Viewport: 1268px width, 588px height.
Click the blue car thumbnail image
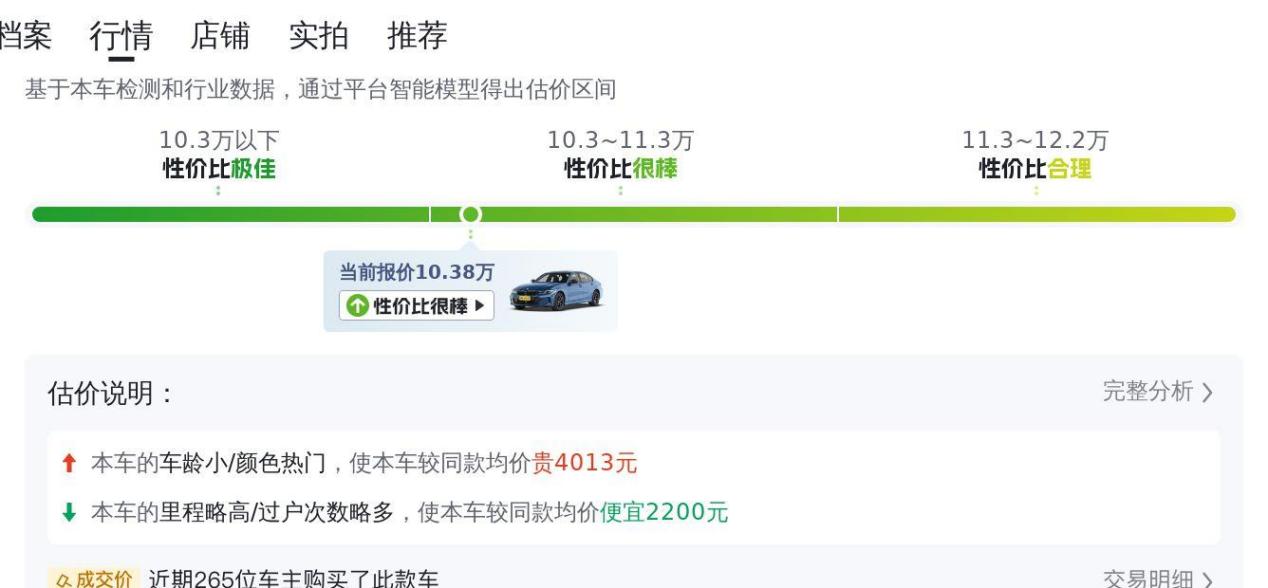tap(556, 291)
